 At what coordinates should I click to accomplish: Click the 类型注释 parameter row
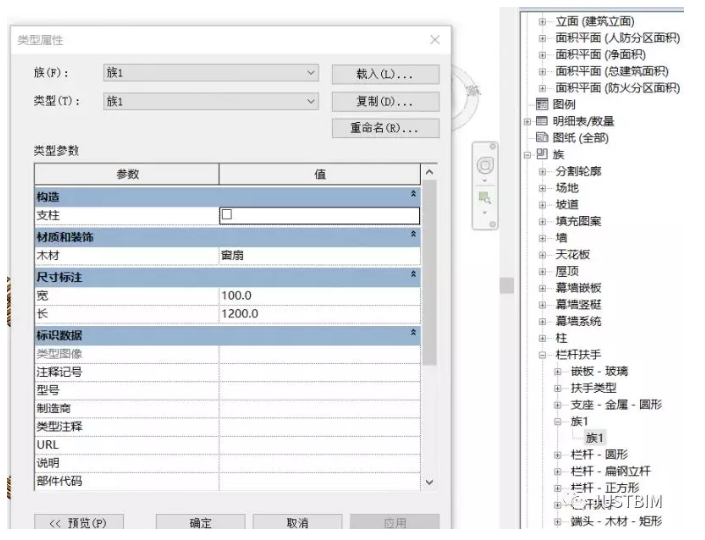[228, 427]
